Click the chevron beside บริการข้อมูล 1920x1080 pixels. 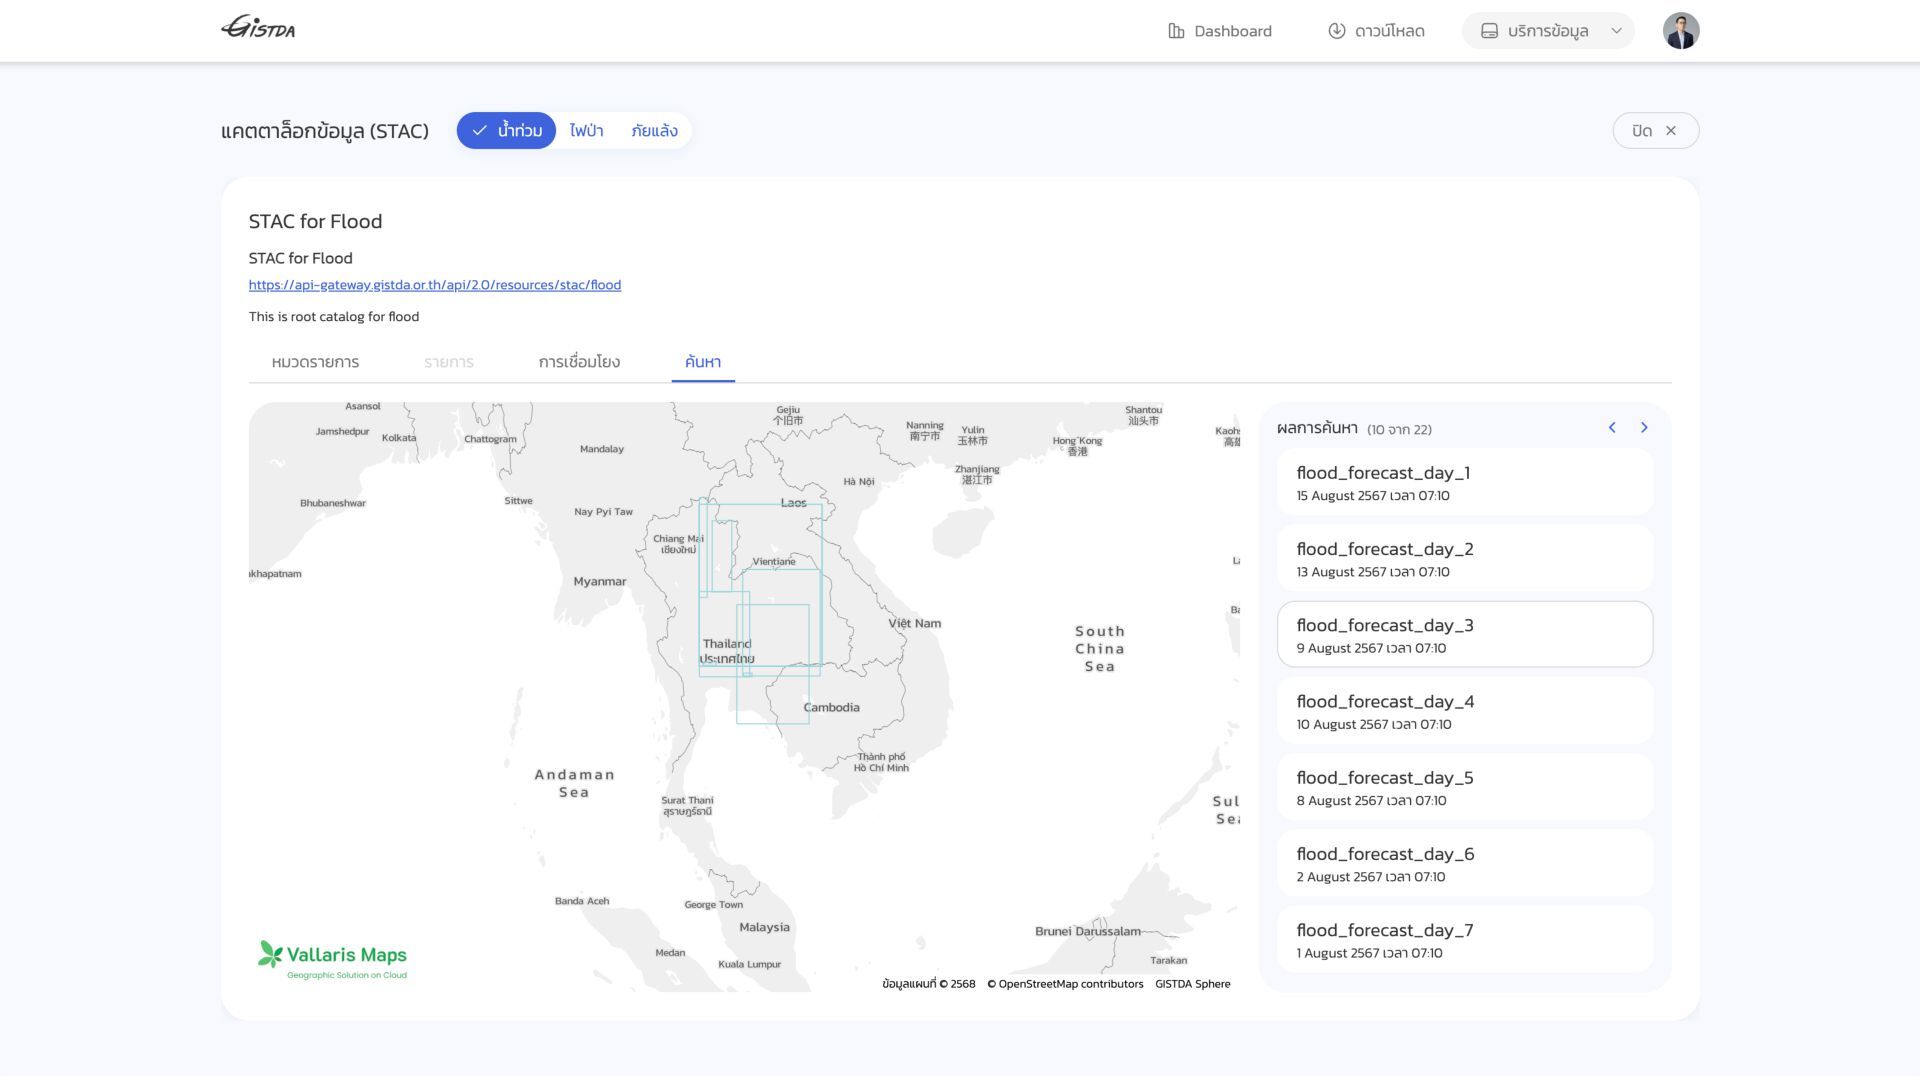pyautogui.click(x=1616, y=31)
